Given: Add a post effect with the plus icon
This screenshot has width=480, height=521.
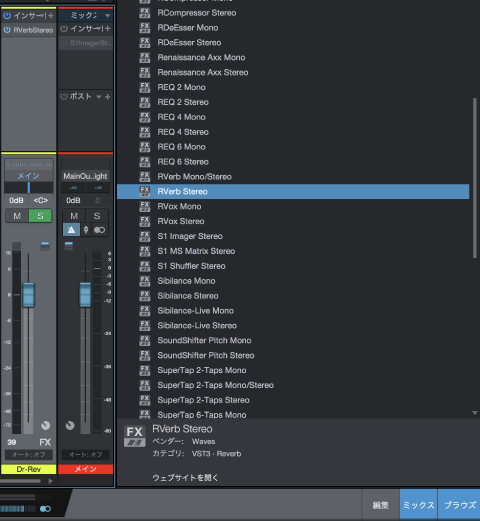Looking at the screenshot, I should [107, 97].
